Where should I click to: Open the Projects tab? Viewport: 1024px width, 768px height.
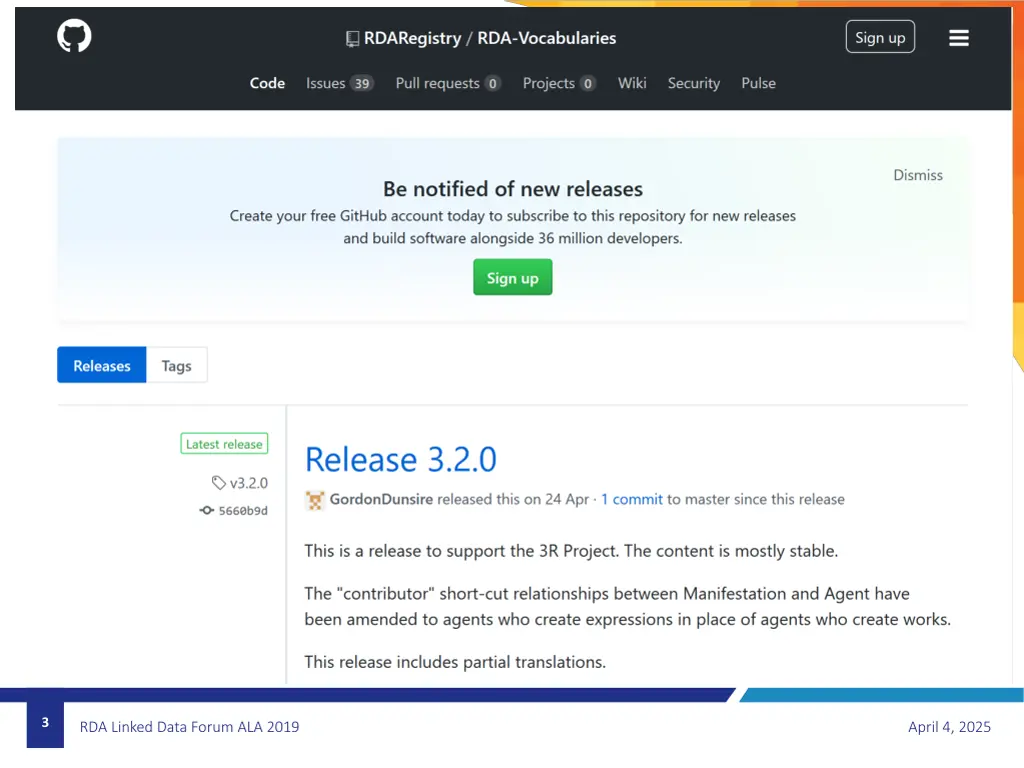(x=558, y=84)
